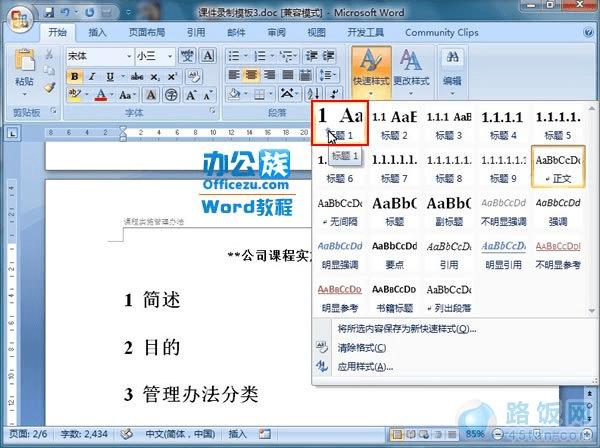Click the Save icon in quick access toolbar
The image size is (600, 448).
click(49, 13)
